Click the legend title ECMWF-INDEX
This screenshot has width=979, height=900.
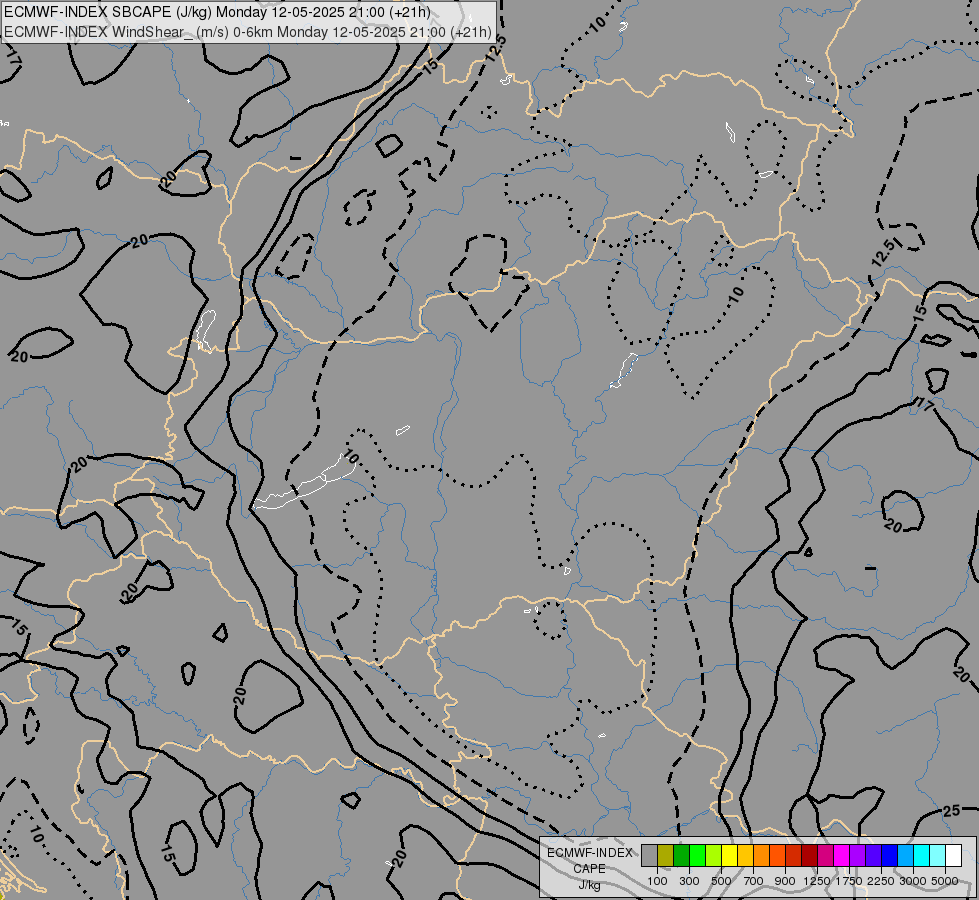(589, 853)
